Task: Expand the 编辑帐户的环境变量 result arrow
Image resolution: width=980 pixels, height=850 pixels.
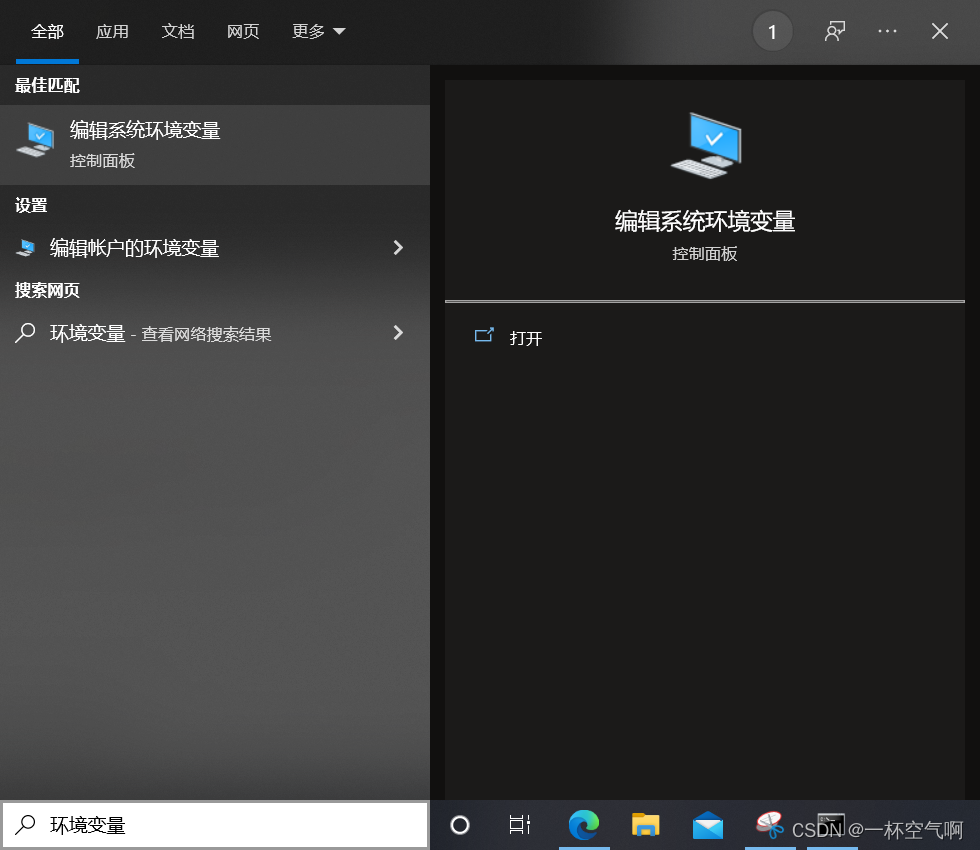Action: pos(398,247)
